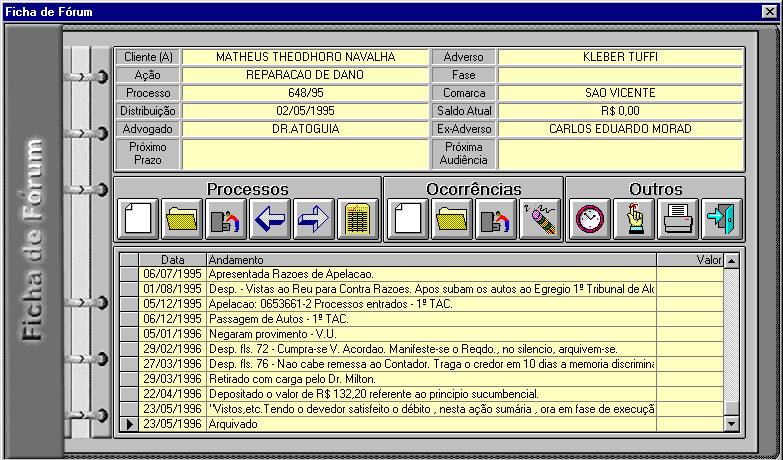Viewport: 783px width, 460px height.
Task: Go to next process with right arrow
Action: tap(314, 219)
